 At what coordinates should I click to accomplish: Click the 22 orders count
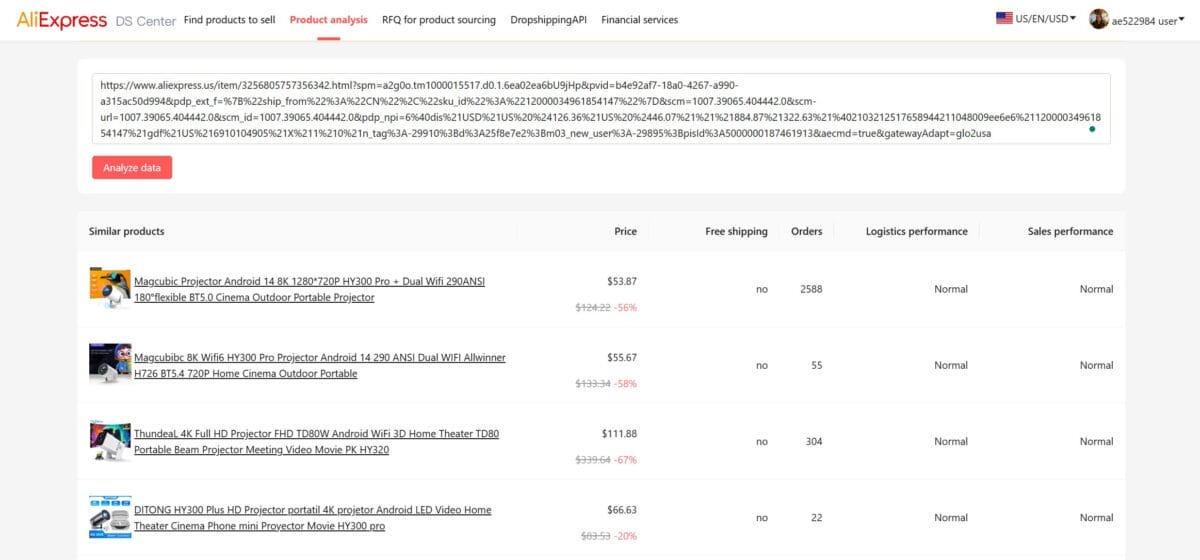coord(817,517)
